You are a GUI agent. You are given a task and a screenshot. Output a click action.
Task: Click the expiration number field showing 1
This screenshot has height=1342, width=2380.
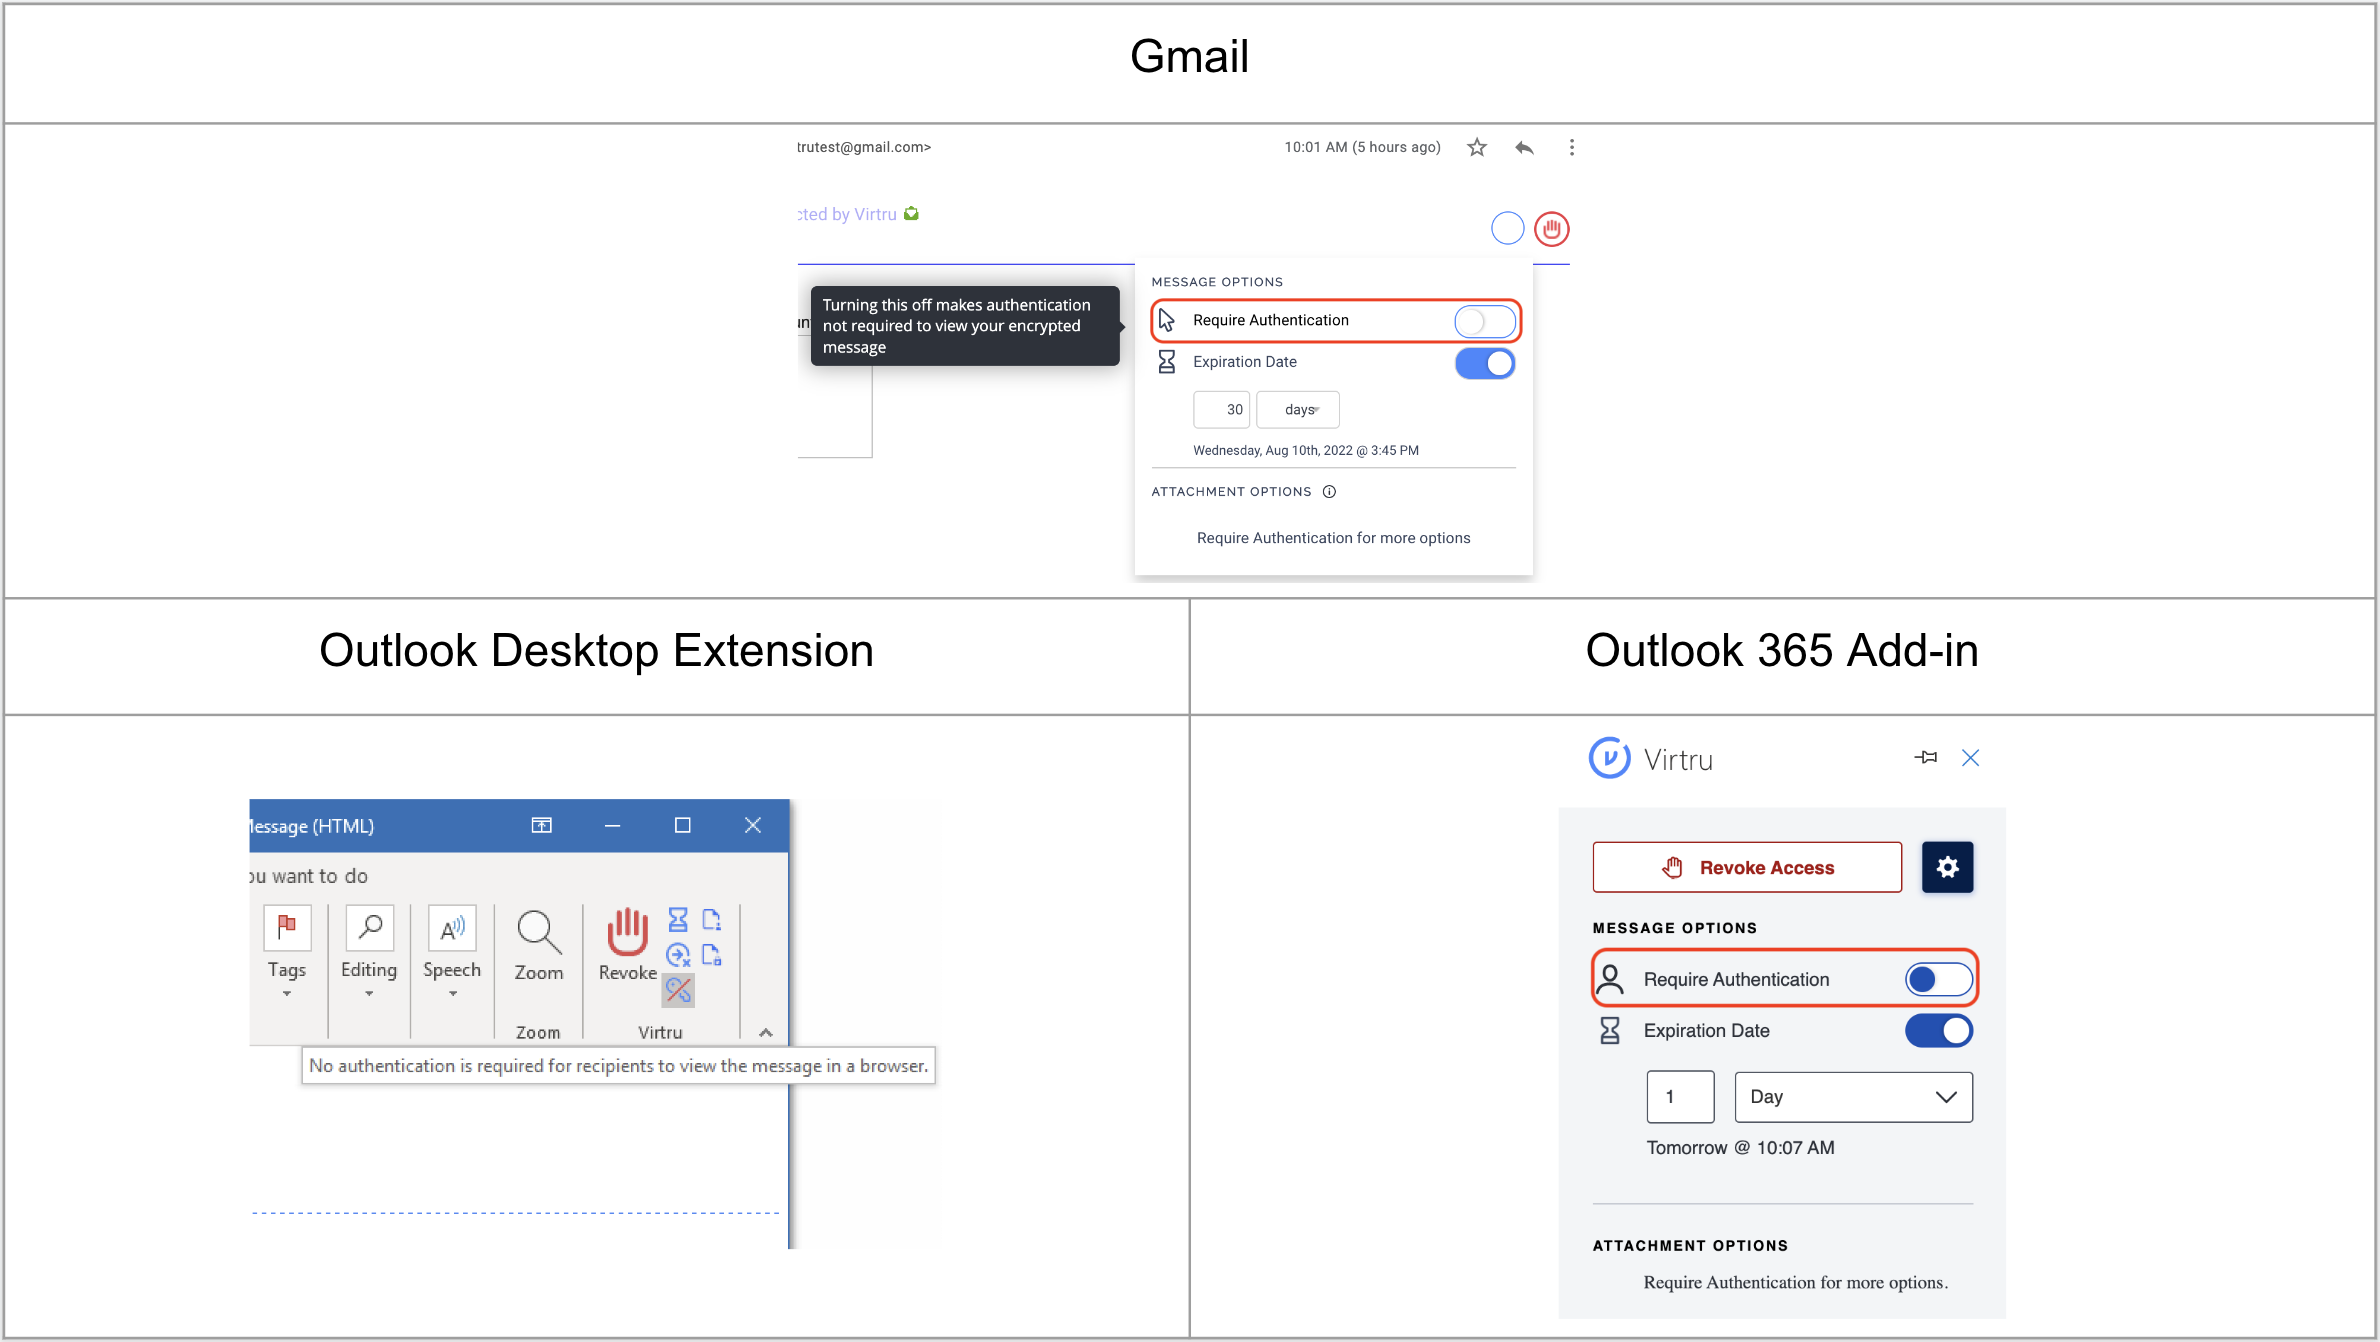(1681, 1097)
